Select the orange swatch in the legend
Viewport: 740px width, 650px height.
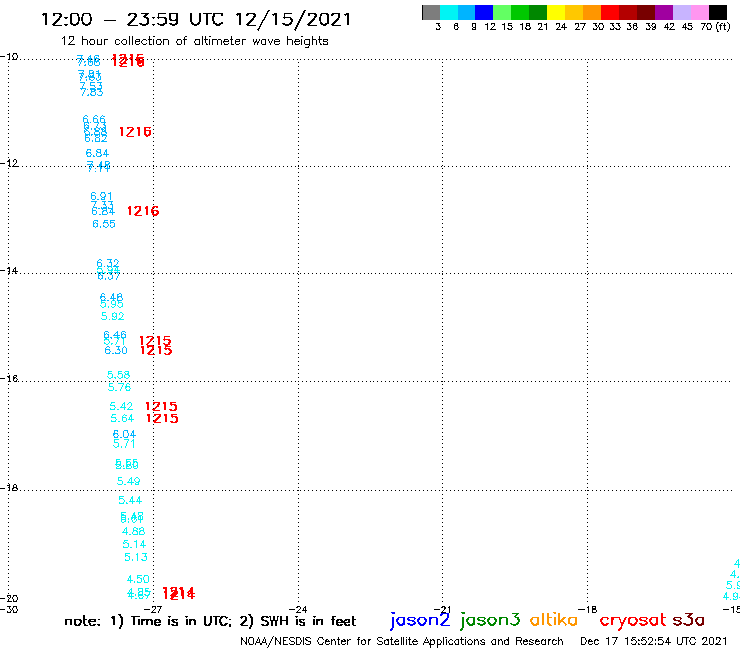point(591,12)
